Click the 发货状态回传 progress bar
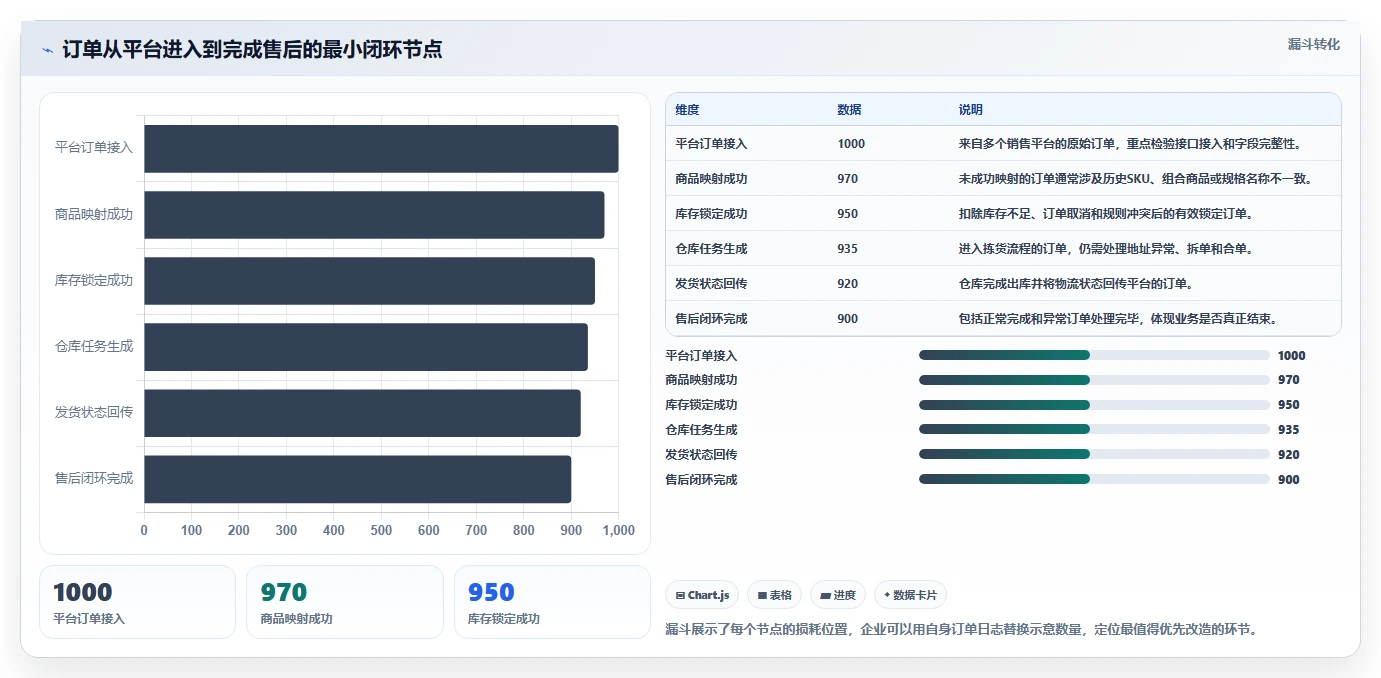The height and width of the screenshot is (678, 1381). pyautogui.click(x=1094, y=455)
